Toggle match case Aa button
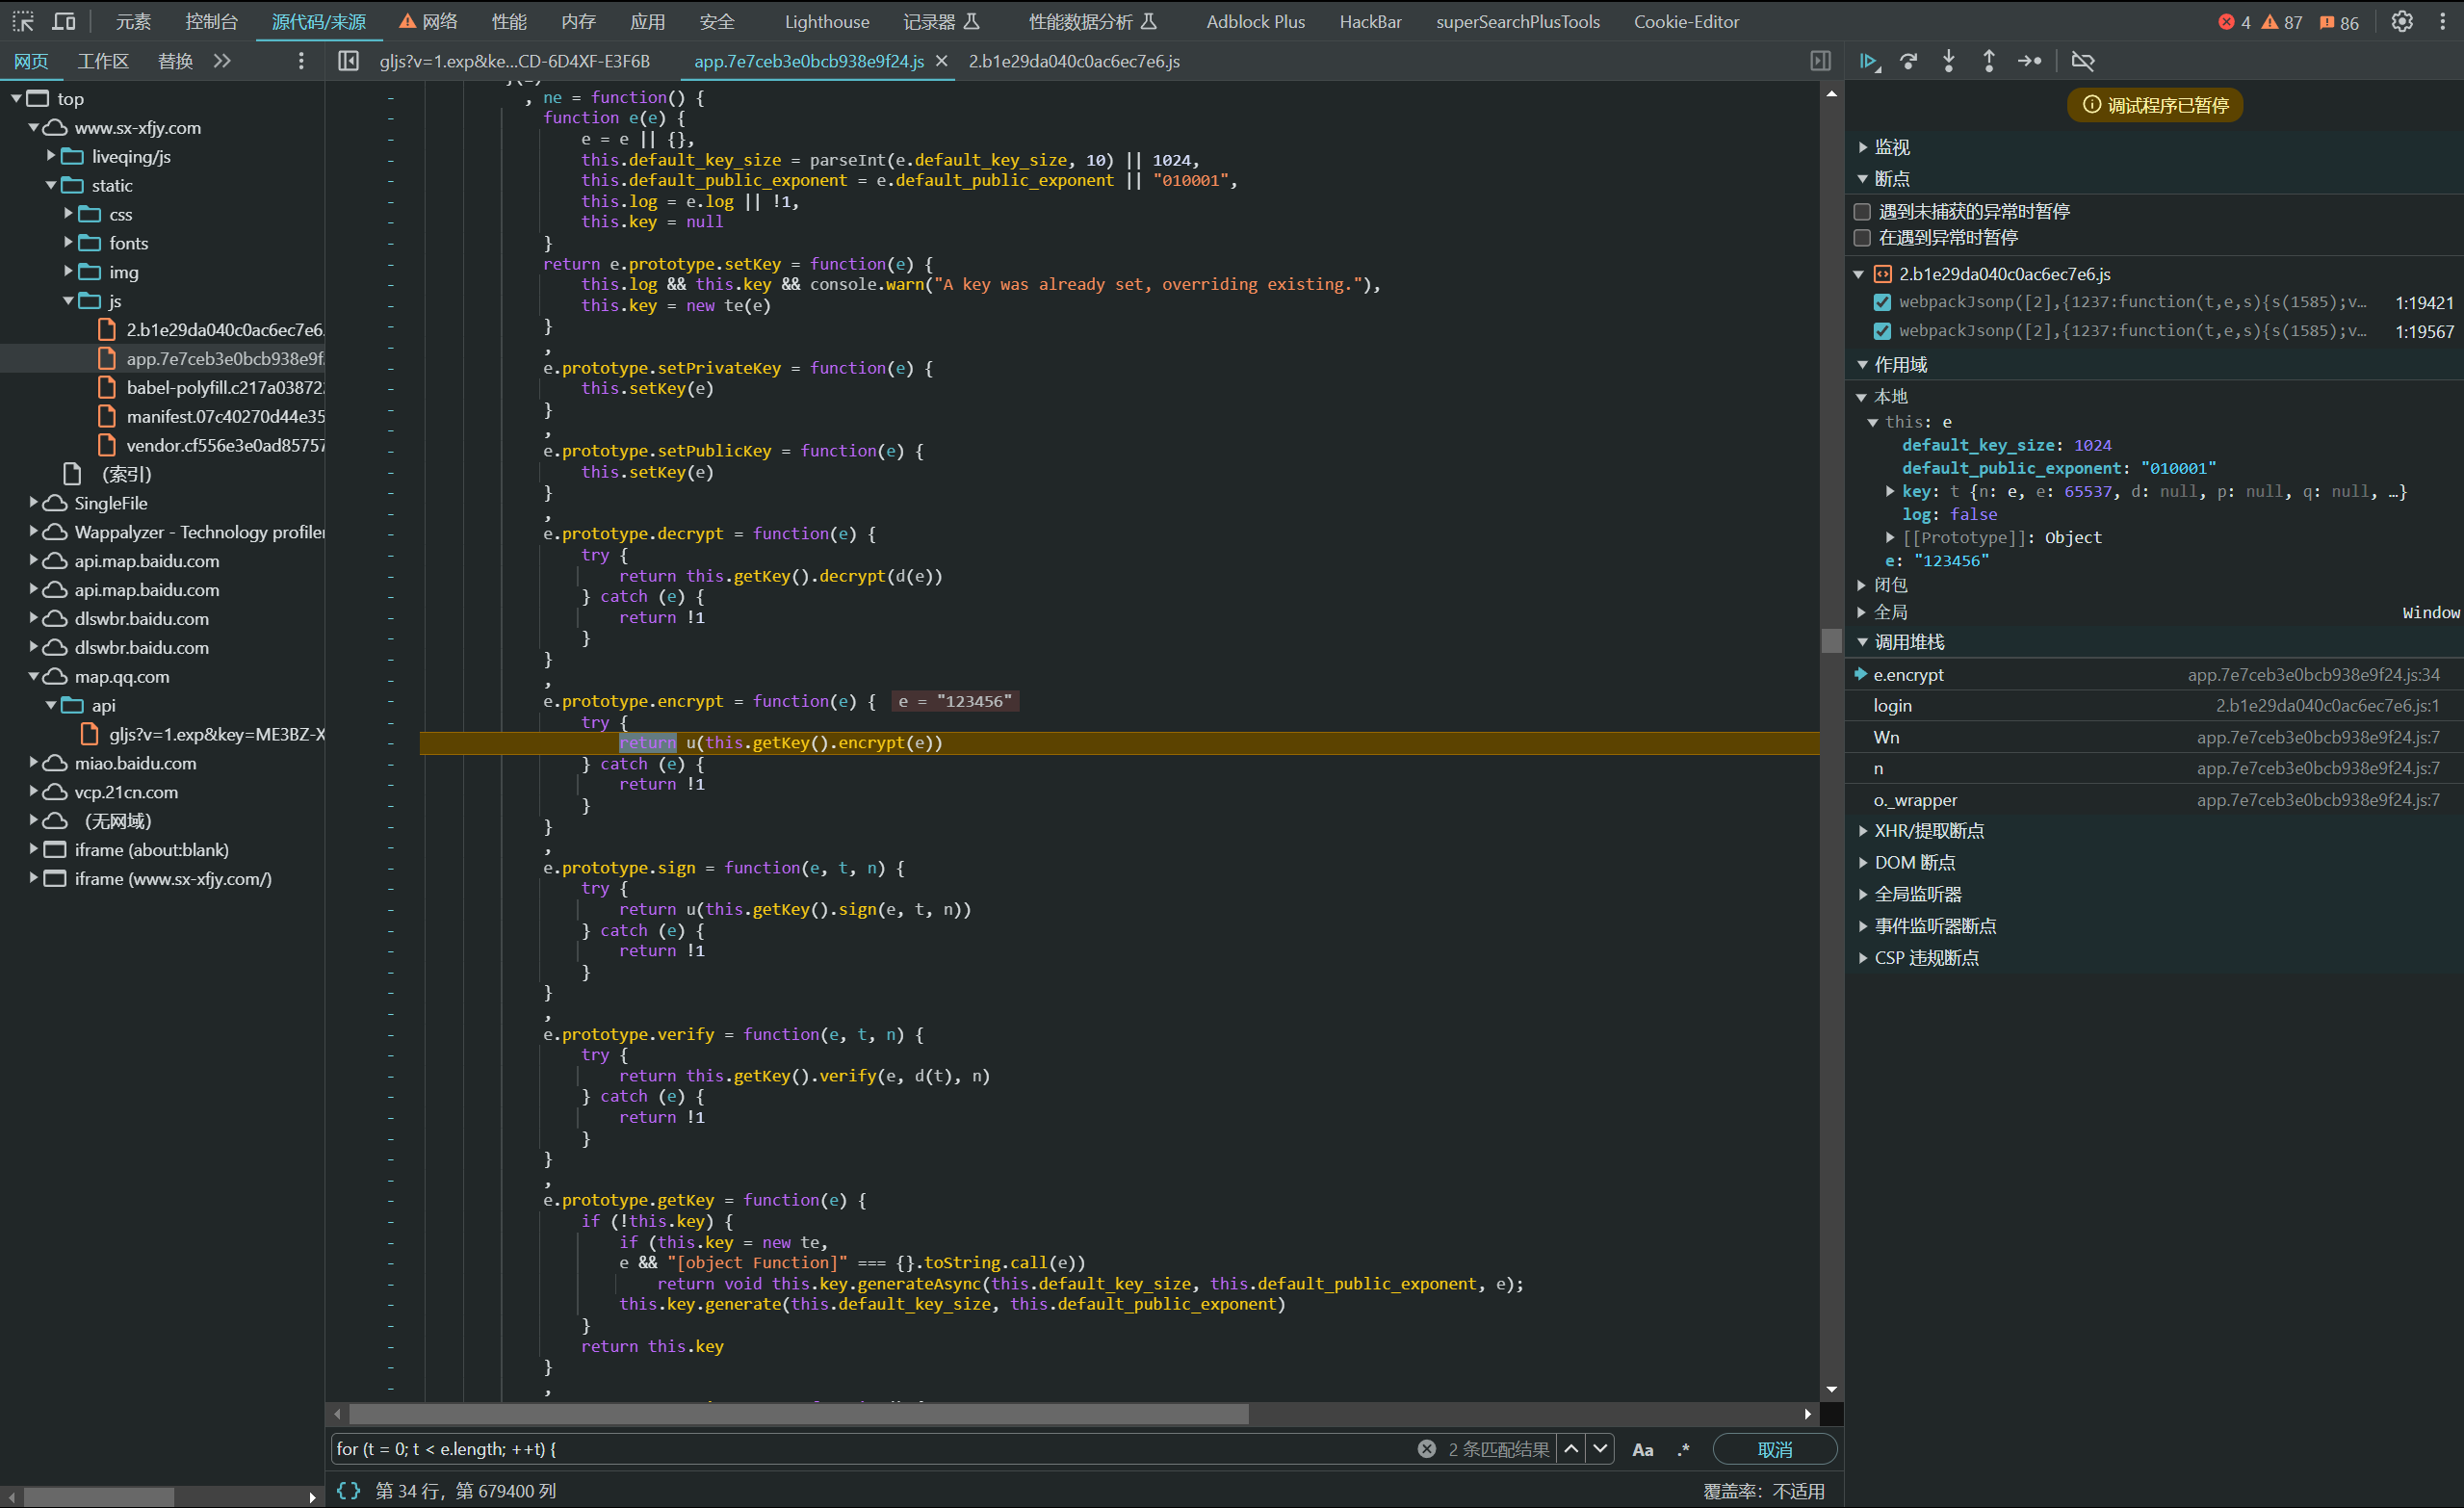The height and width of the screenshot is (1508, 2464). coord(1643,1449)
